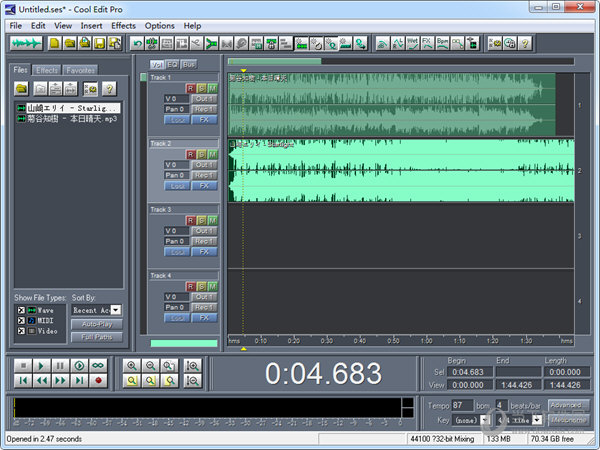Zoom in horizontally magnifier icon
The width and height of the screenshot is (600, 450).
[132, 366]
